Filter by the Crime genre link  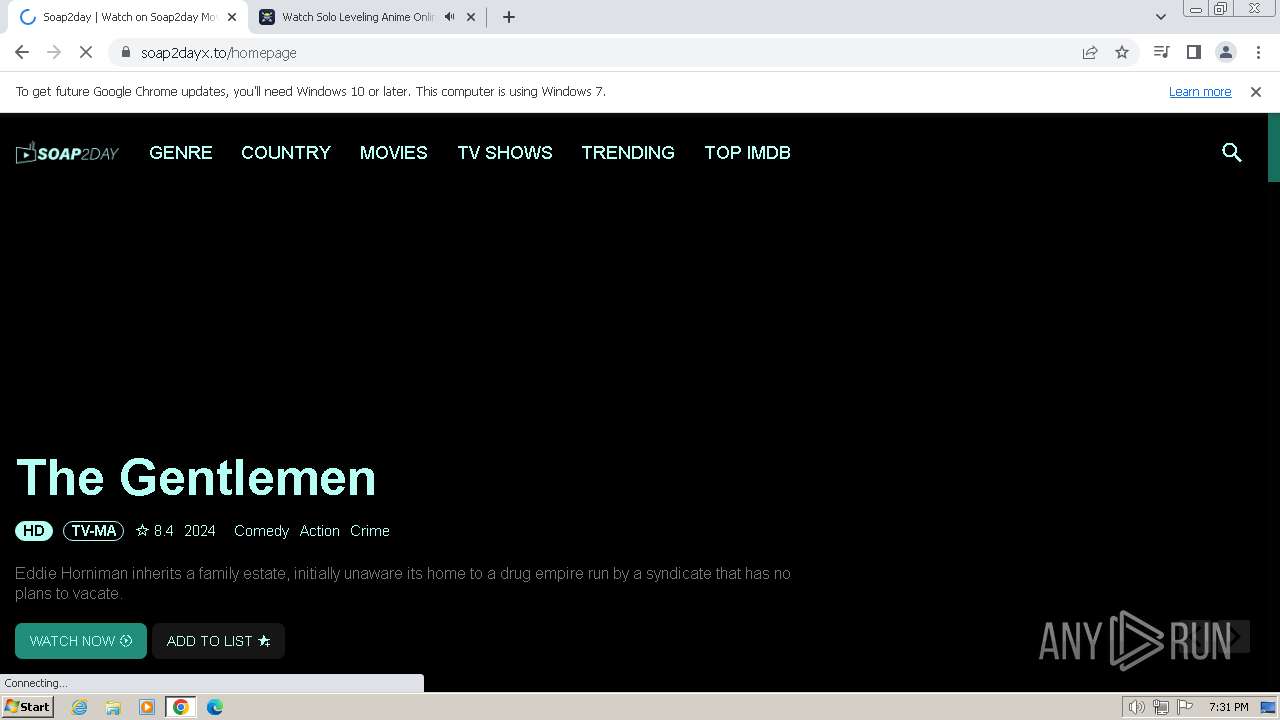tap(370, 531)
